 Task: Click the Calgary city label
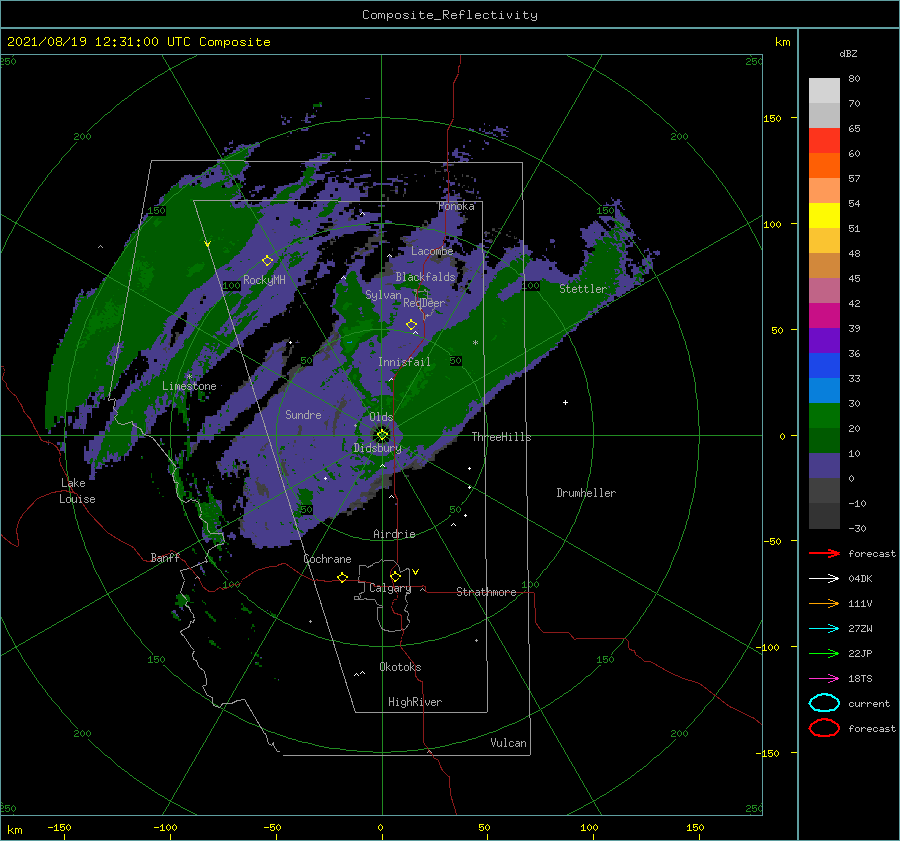(390, 588)
